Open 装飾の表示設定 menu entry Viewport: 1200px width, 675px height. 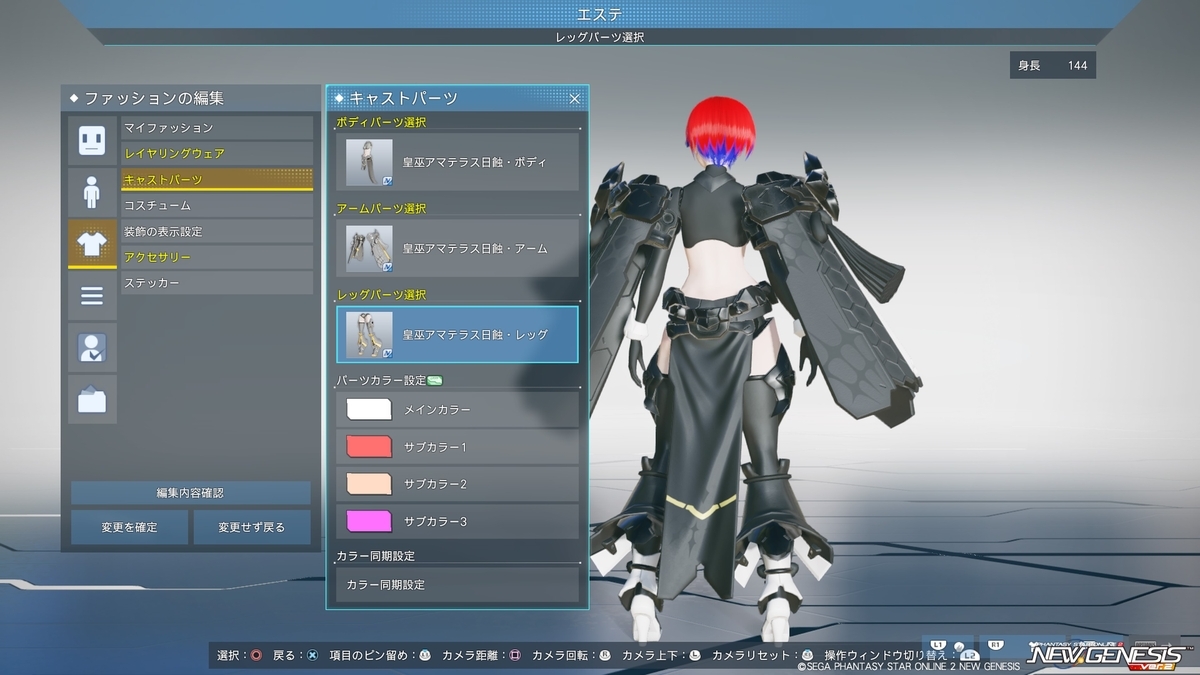(217, 231)
